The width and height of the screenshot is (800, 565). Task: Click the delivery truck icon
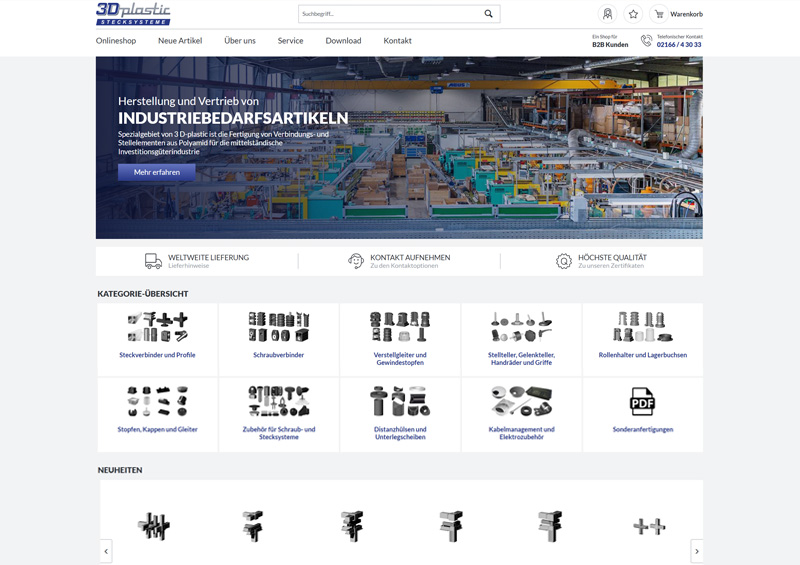pyautogui.click(x=153, y=261)
